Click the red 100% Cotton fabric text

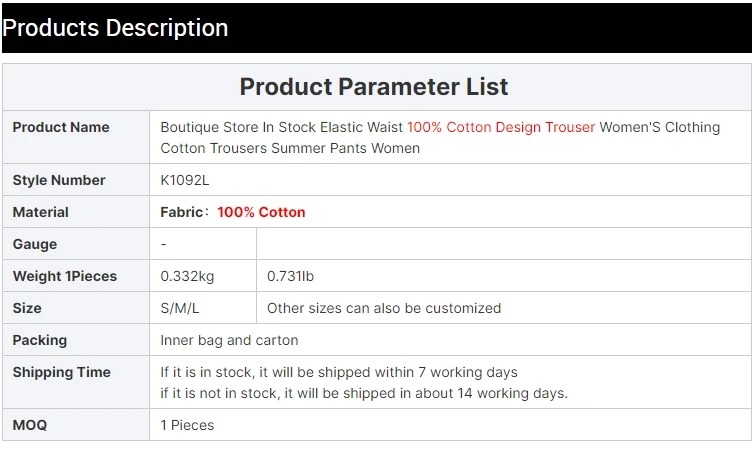[x=261, y=212]
